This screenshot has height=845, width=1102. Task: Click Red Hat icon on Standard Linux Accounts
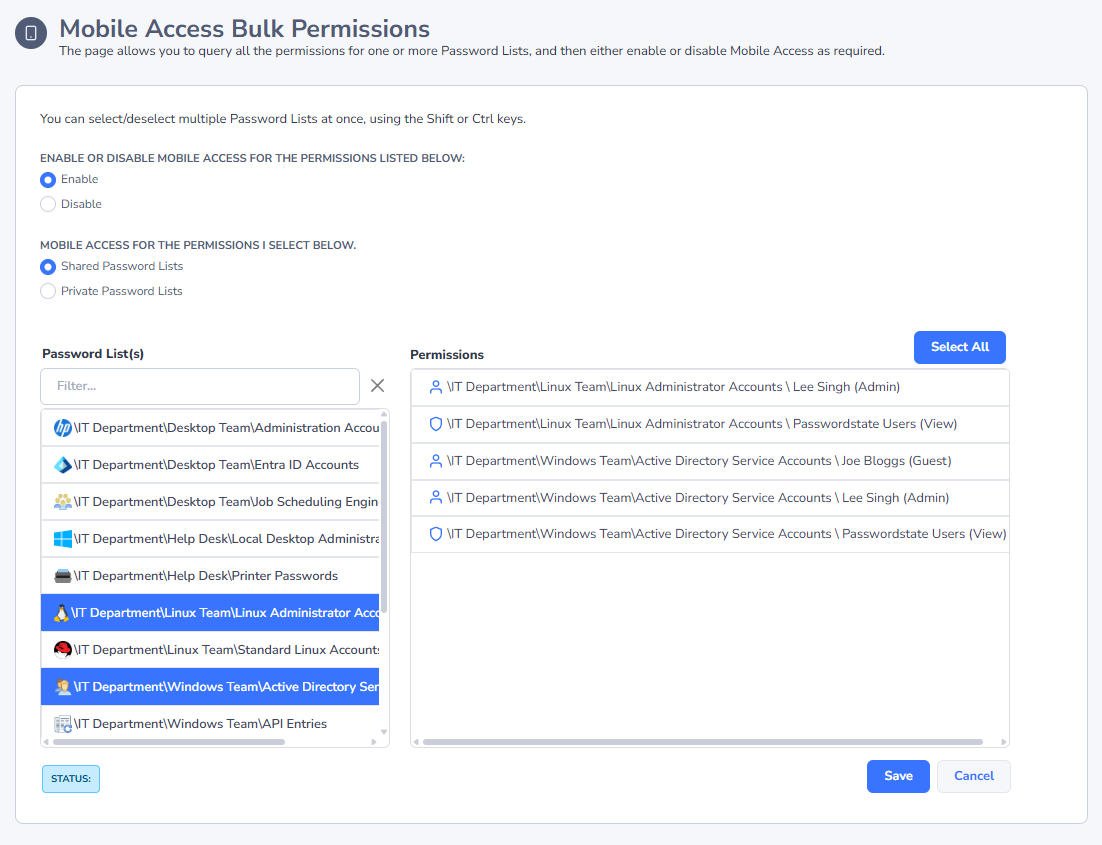click(x=63, y=650)
